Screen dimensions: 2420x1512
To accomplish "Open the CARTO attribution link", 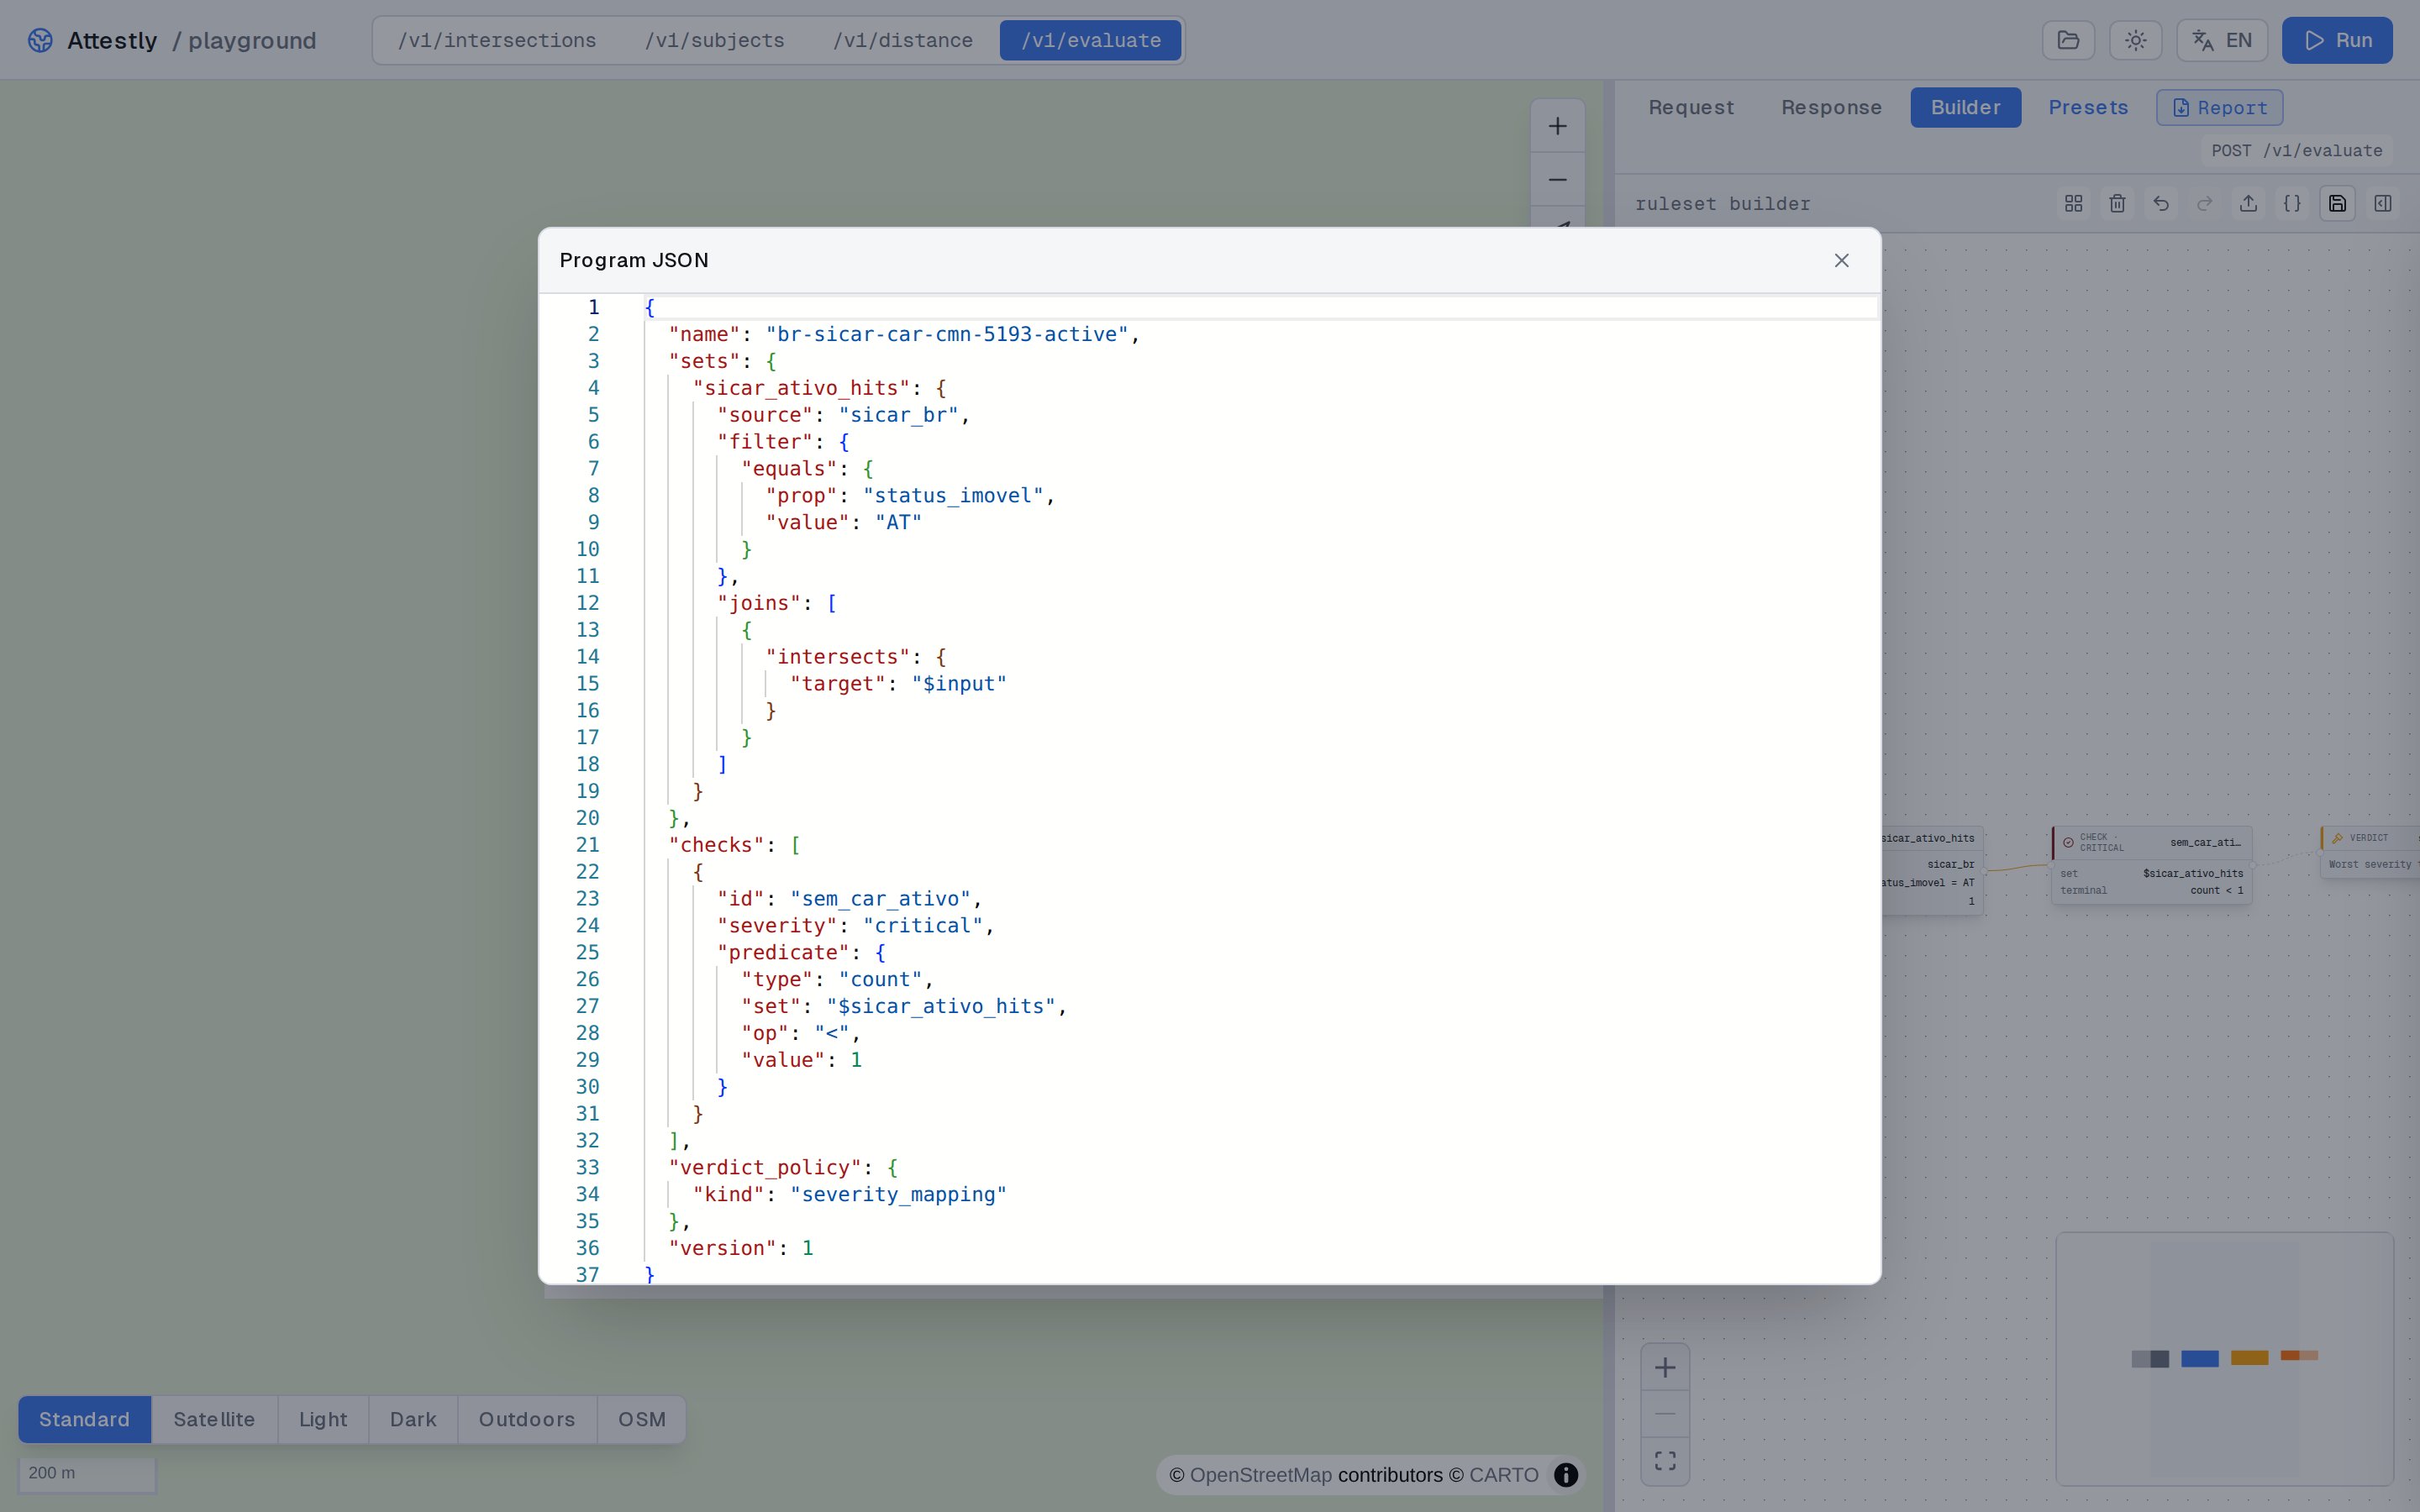I will tap(1503, 1475).
